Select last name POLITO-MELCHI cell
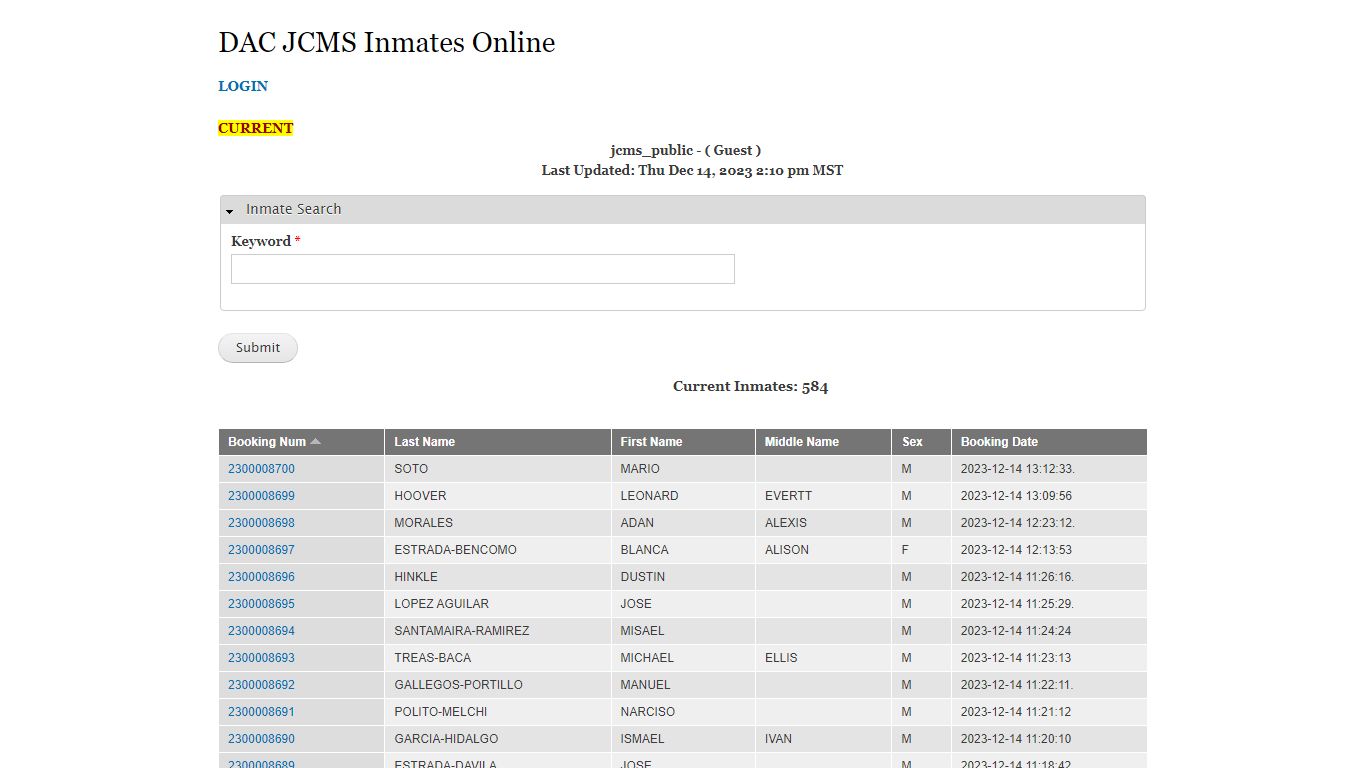 498,712
